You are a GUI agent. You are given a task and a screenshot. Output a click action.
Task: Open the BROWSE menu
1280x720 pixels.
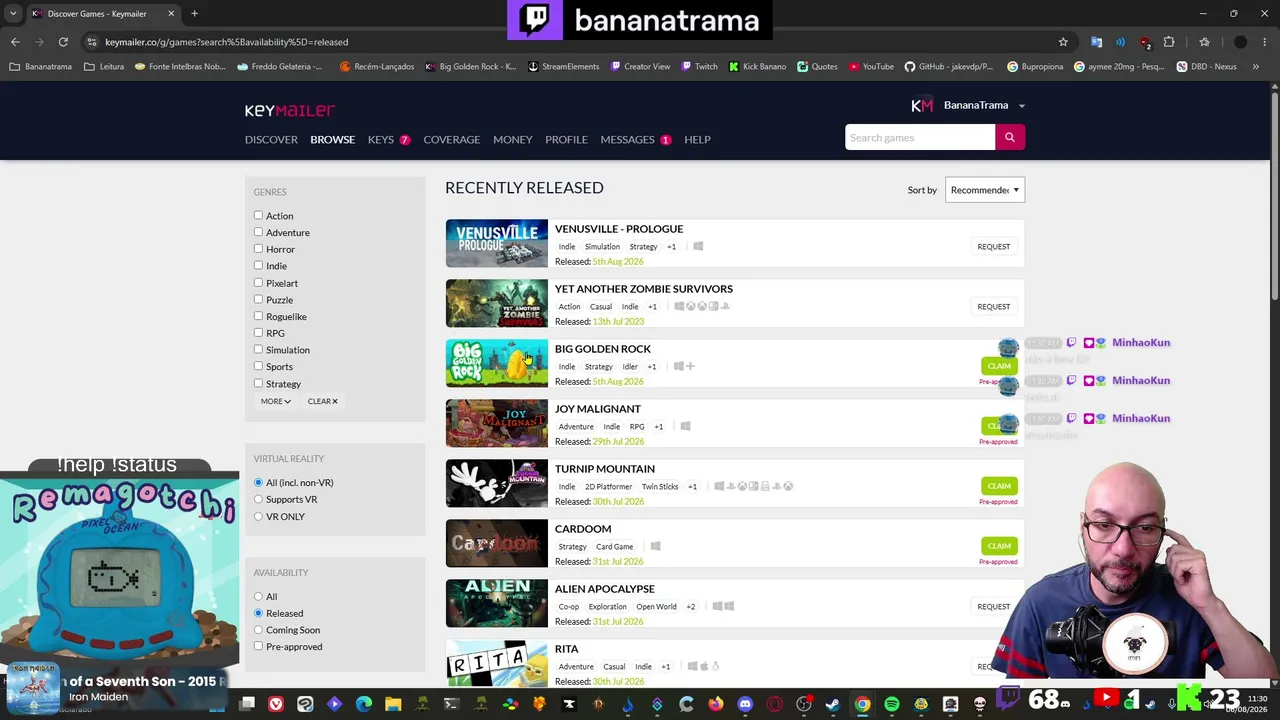[x=332, y=139]
